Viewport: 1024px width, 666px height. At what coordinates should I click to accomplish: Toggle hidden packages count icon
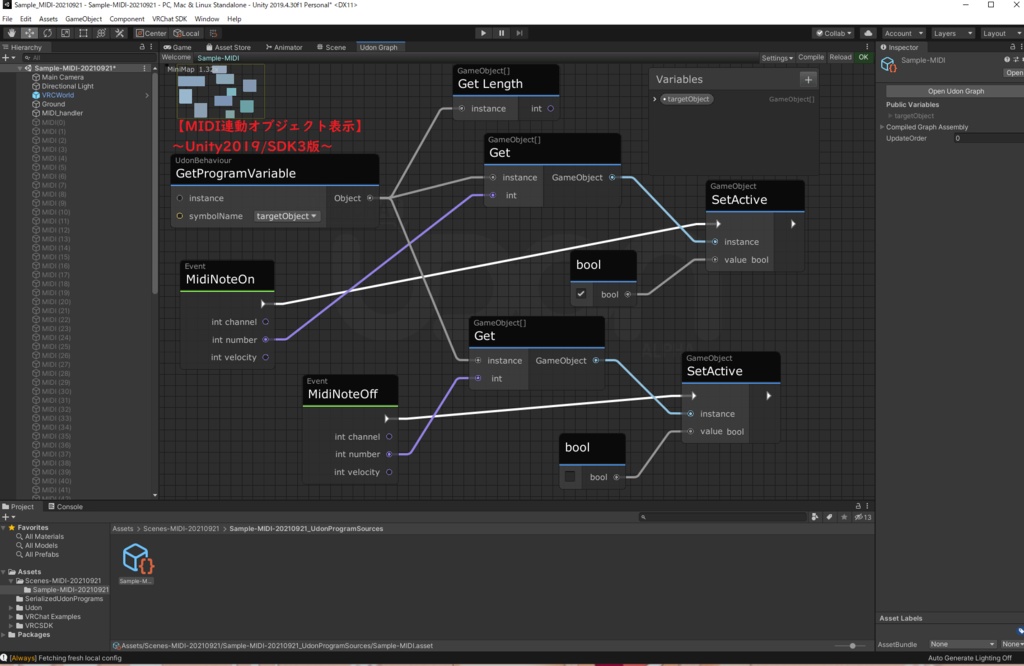click(x=863, y=516)
